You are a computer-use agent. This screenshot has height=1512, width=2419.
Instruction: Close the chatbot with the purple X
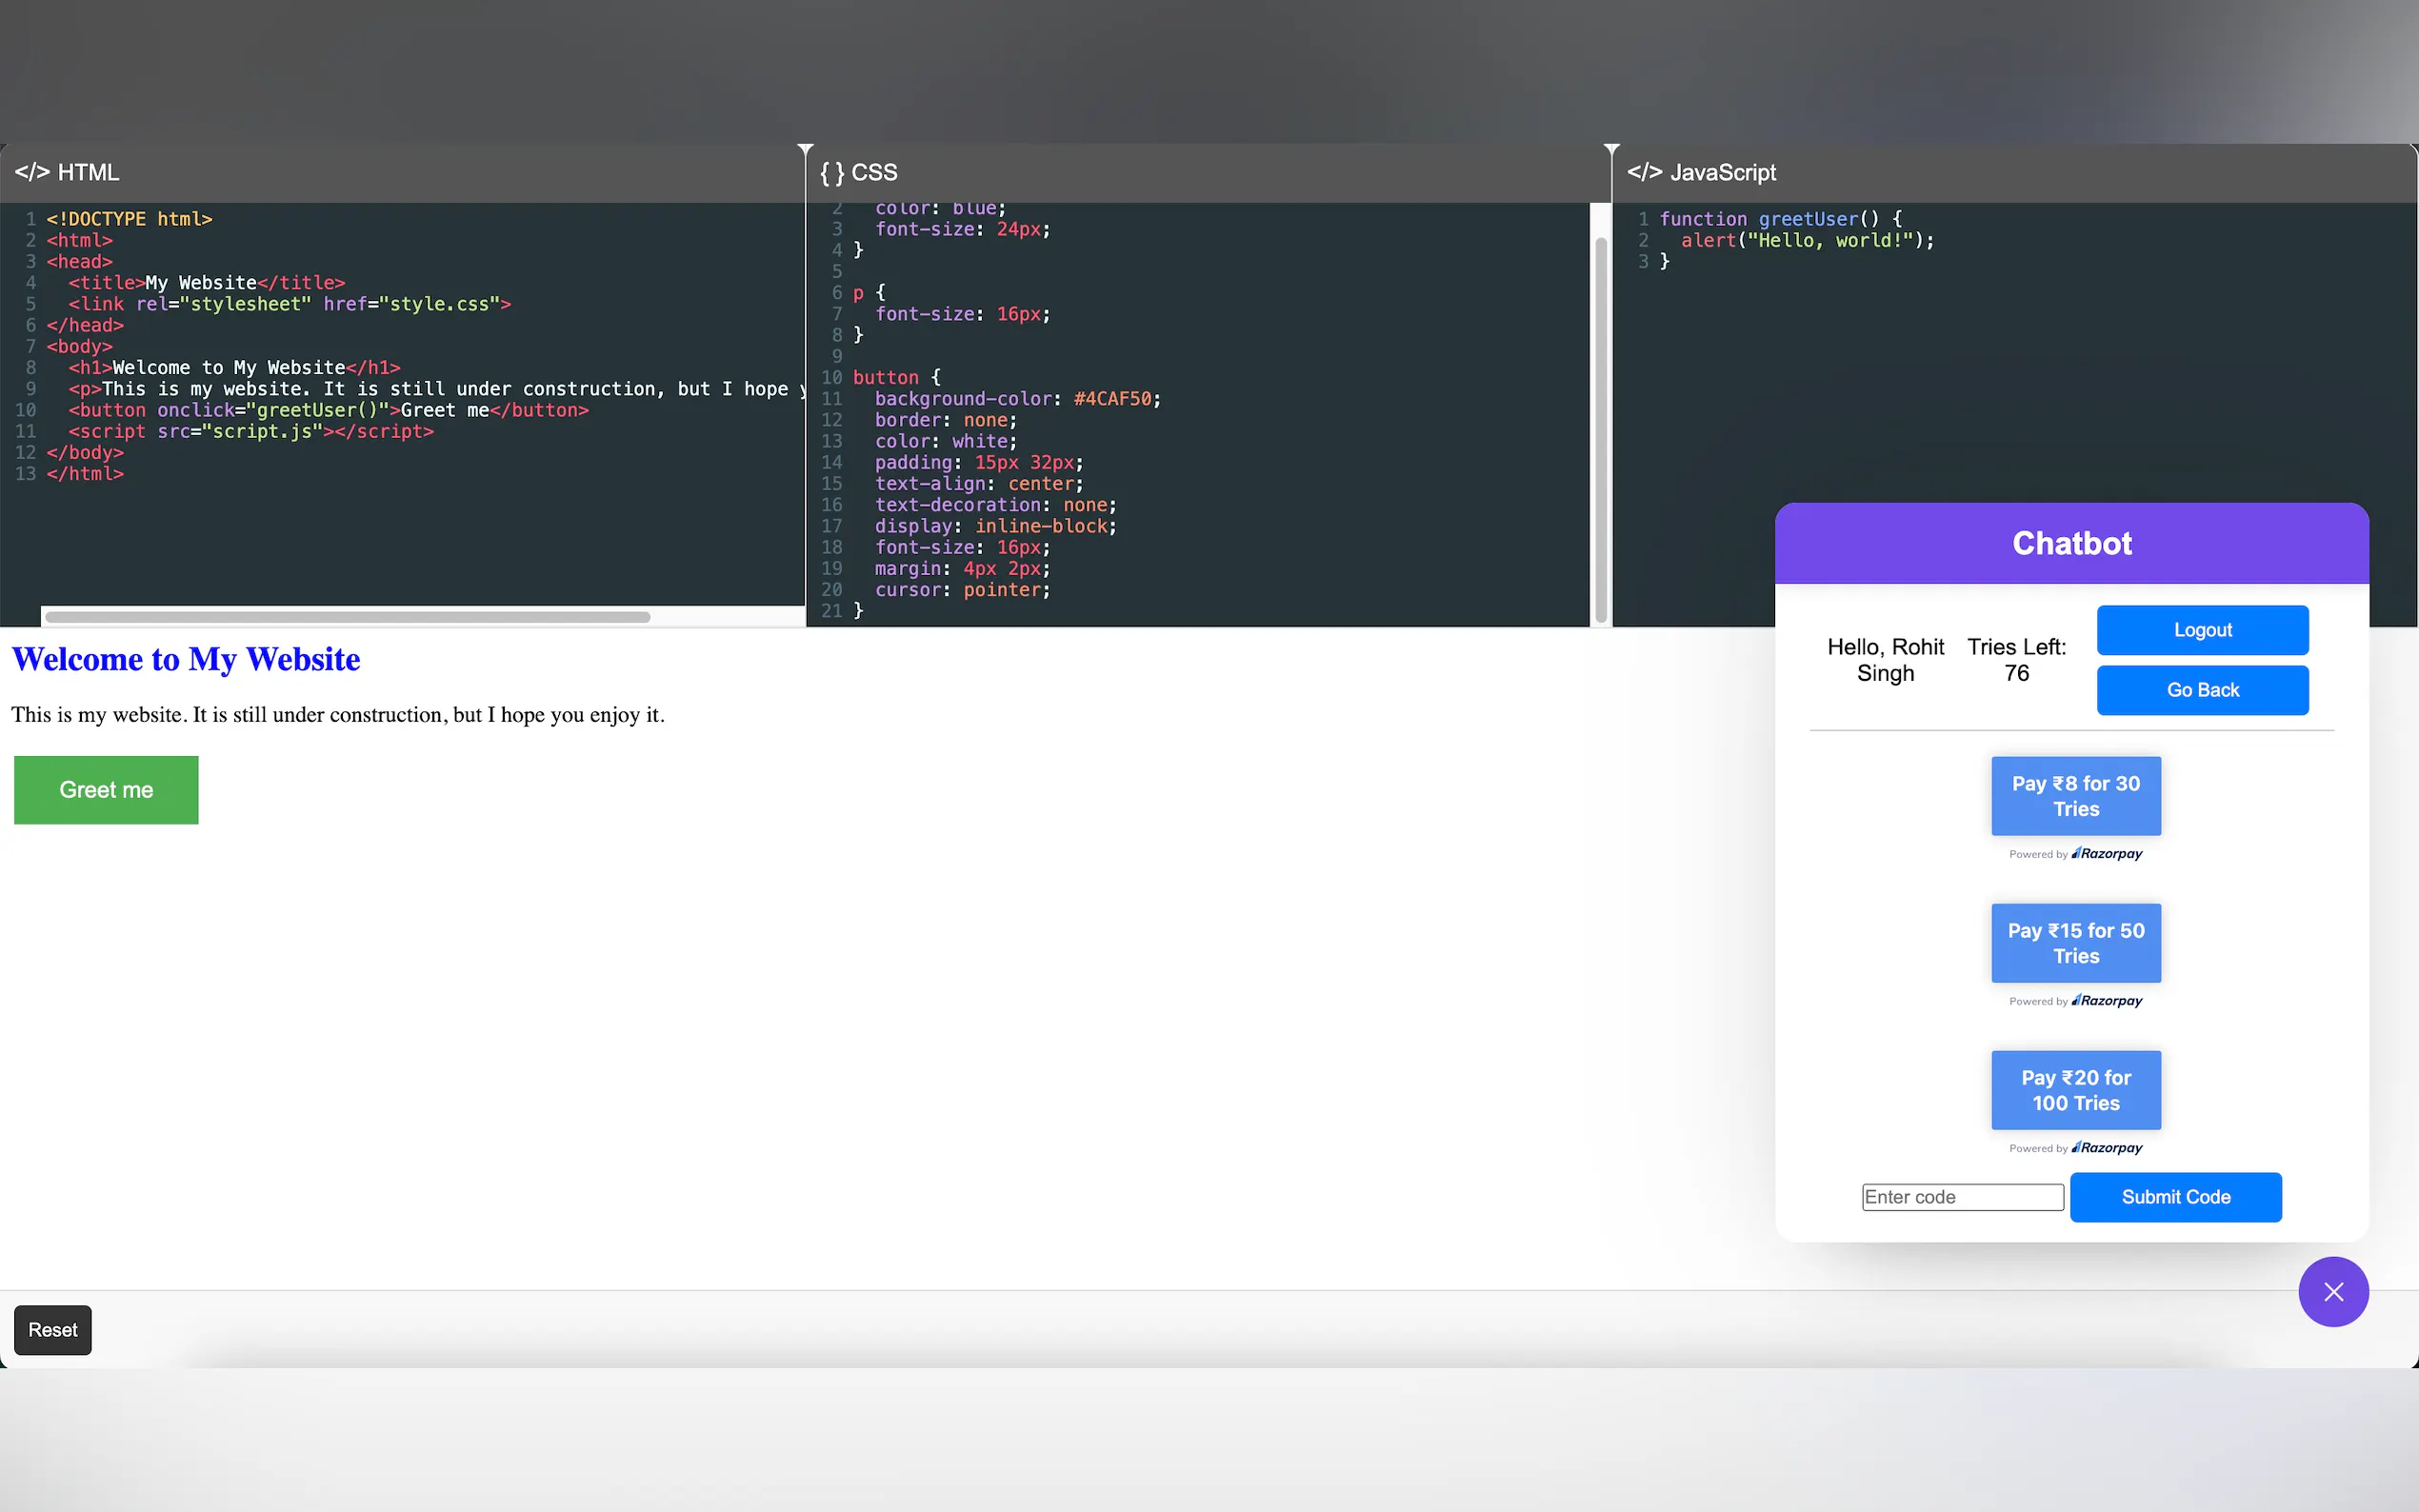pyautogui.click(x=2333, y=1291)
